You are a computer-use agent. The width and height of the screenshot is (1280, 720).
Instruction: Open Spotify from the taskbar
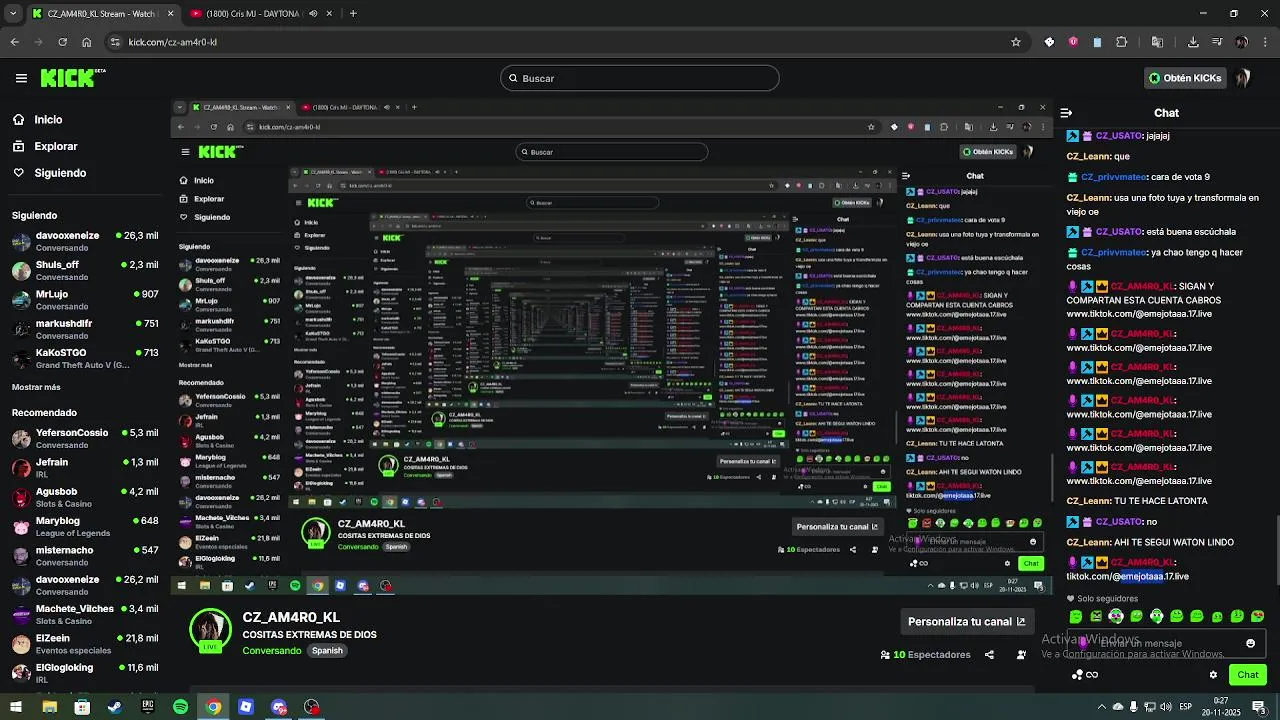click(180, 707)
